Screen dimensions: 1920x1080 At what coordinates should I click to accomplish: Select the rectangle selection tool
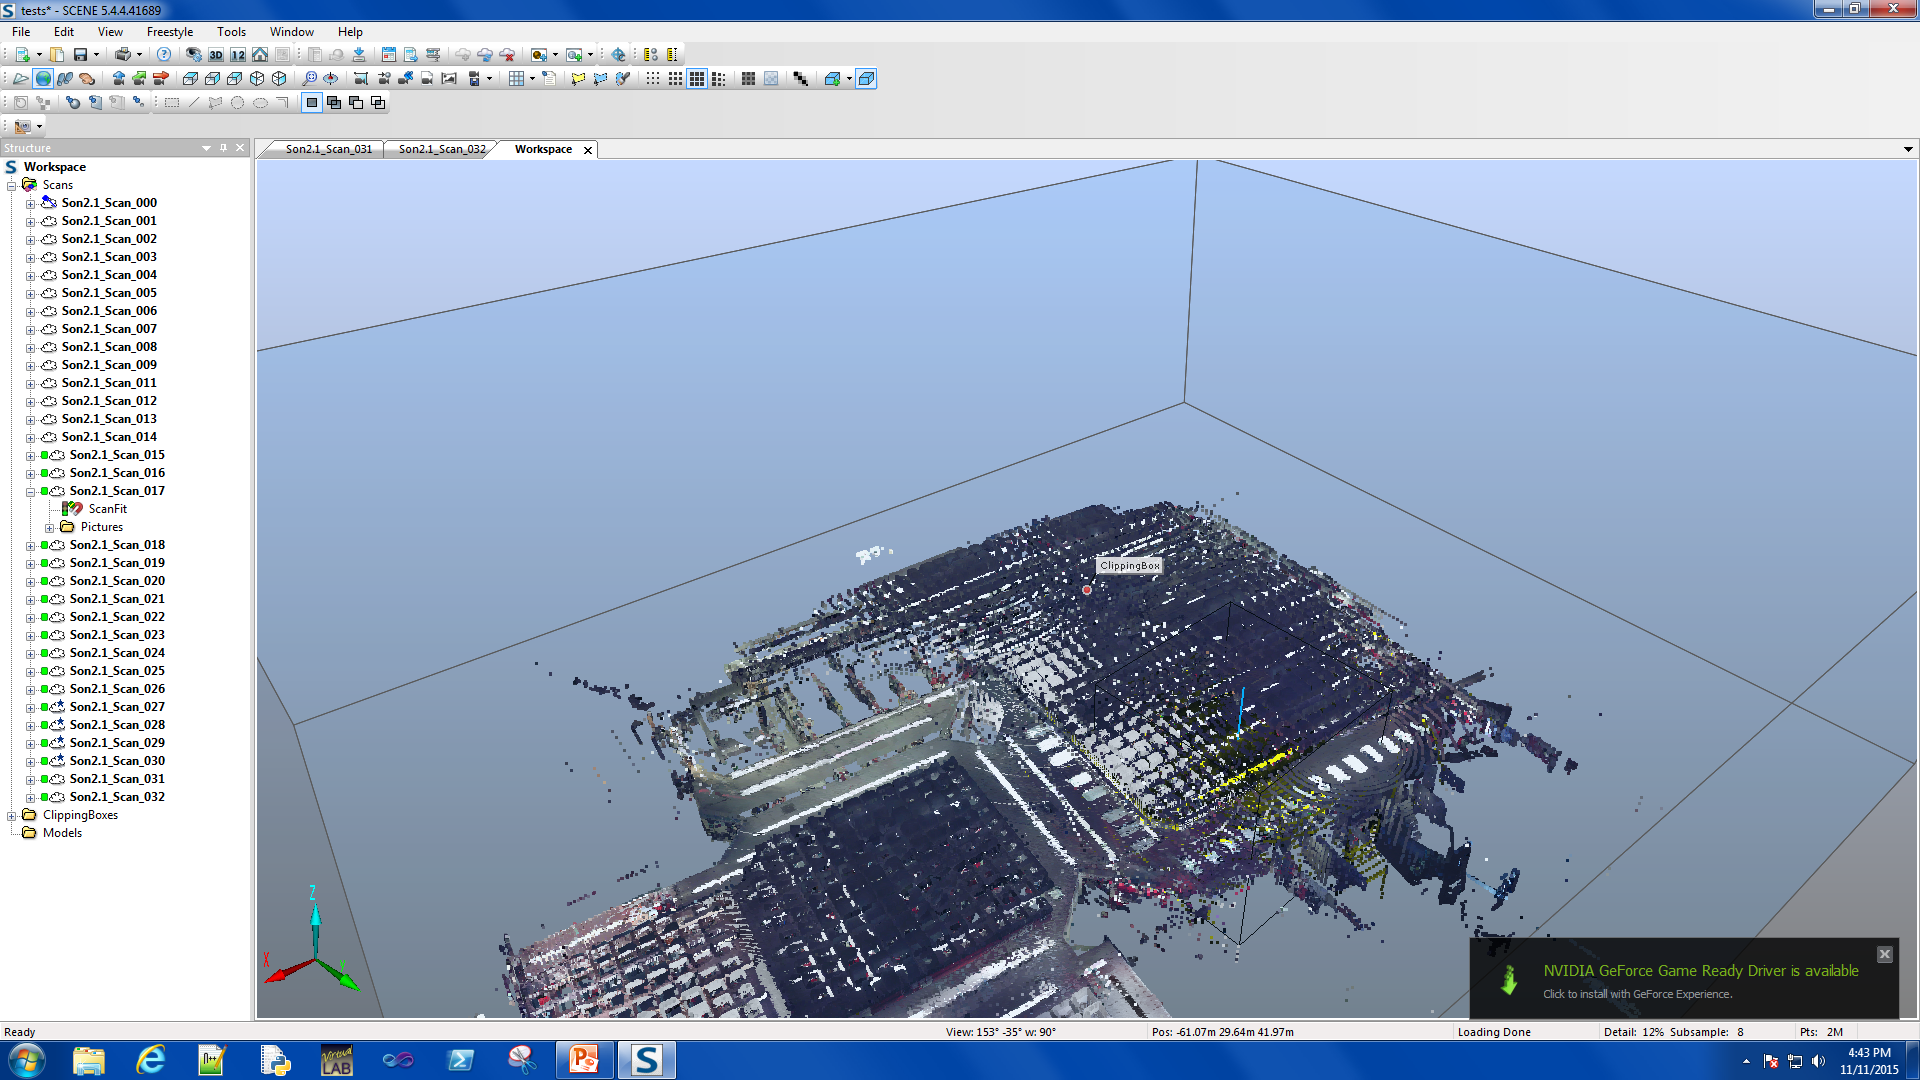click(172, 103)
